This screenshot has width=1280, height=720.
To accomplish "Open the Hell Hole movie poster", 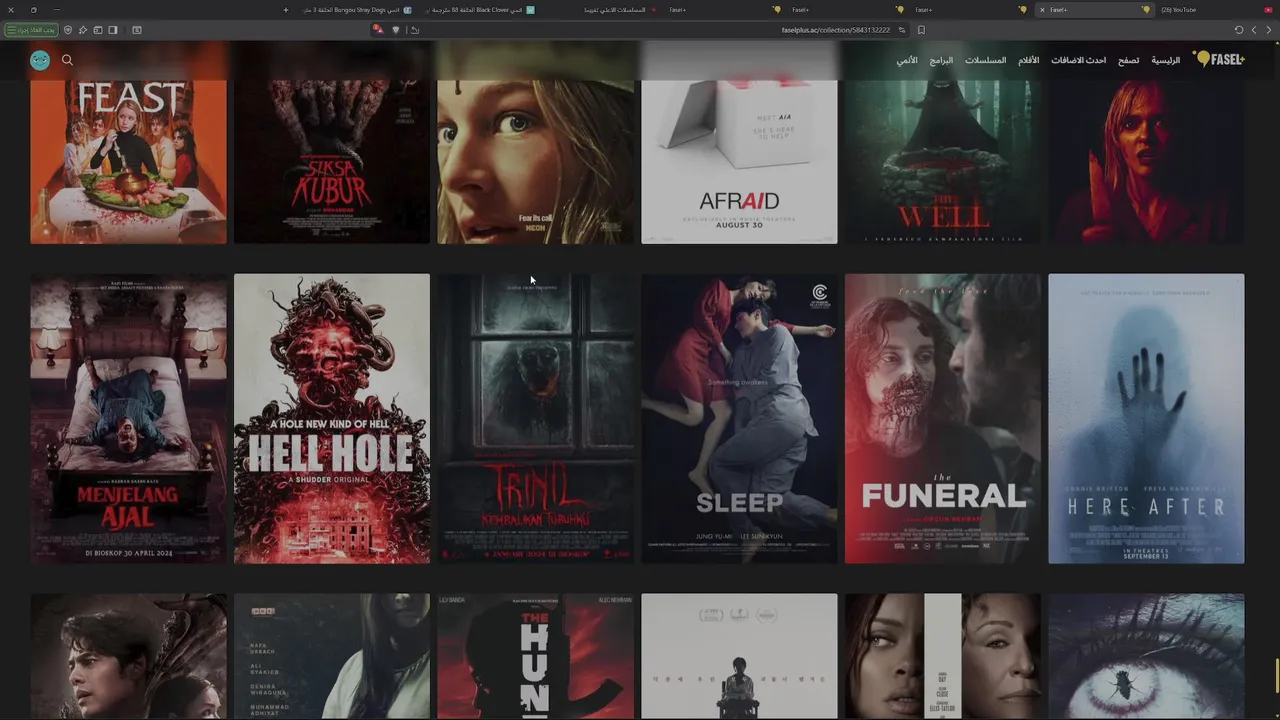I will [332, 419].
